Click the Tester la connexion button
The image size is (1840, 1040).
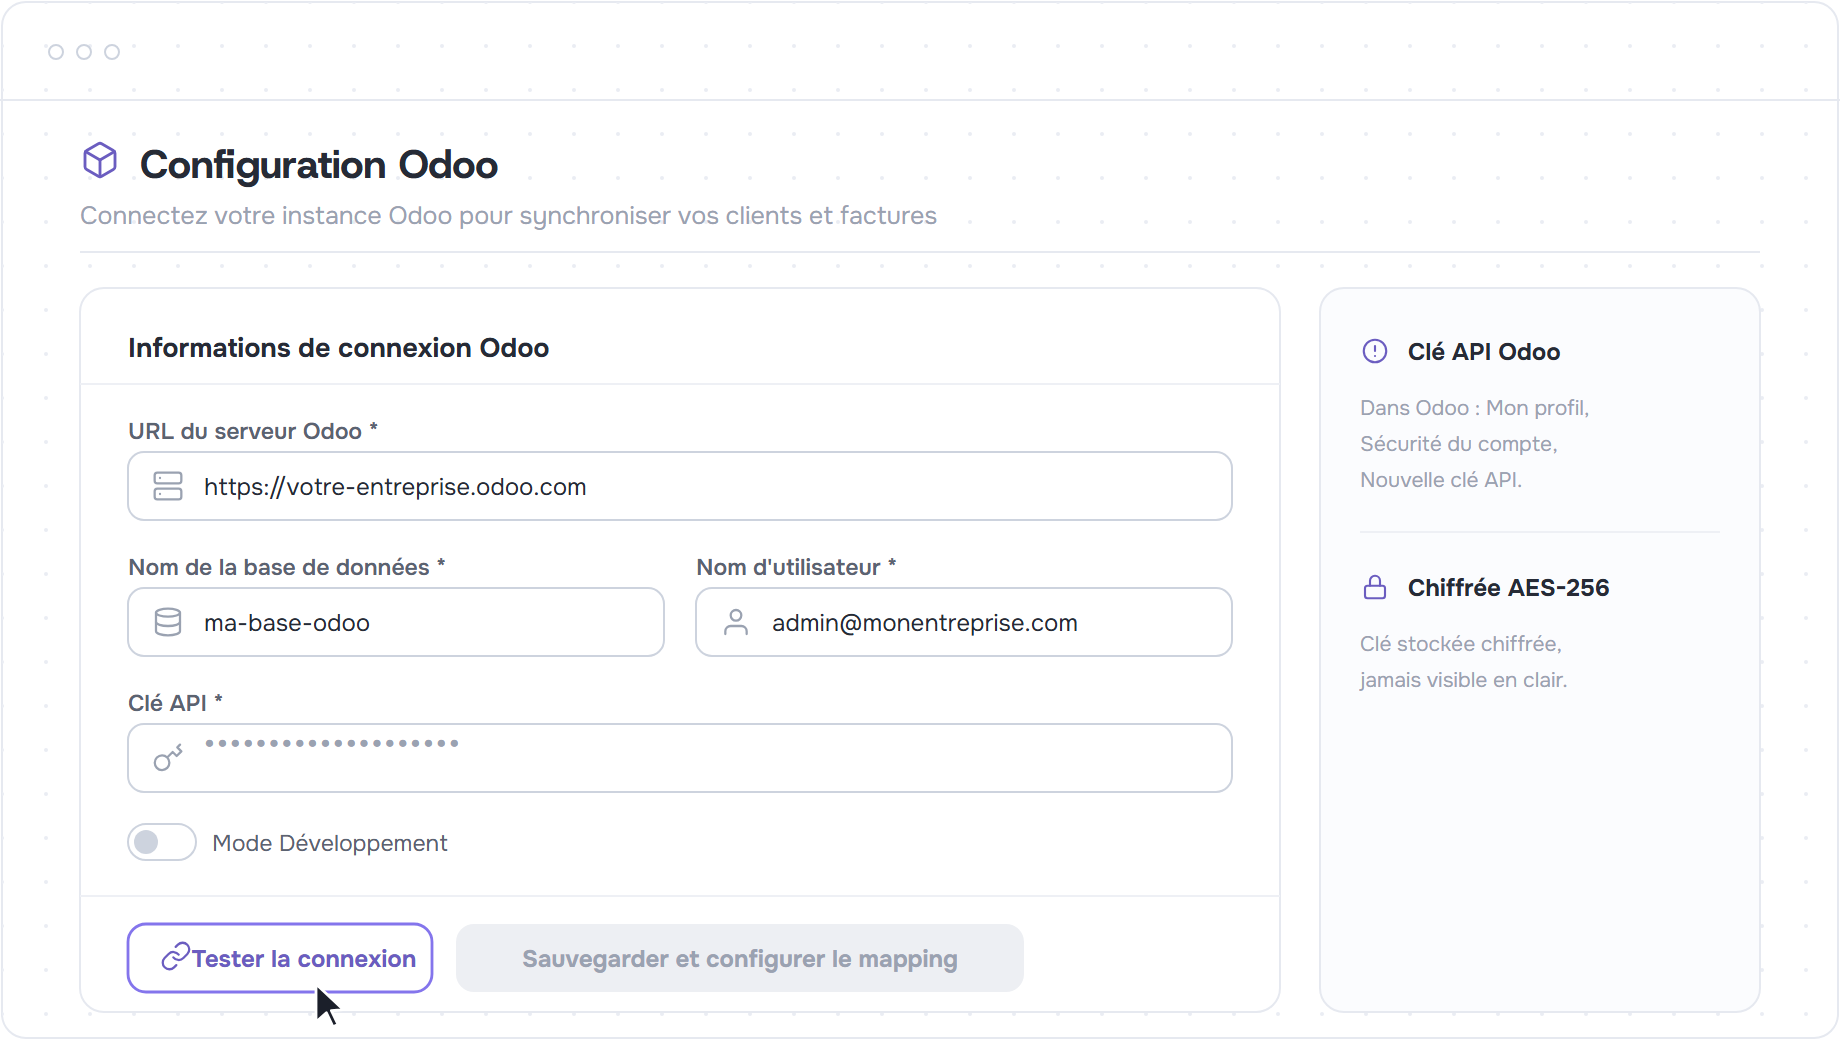280,958
